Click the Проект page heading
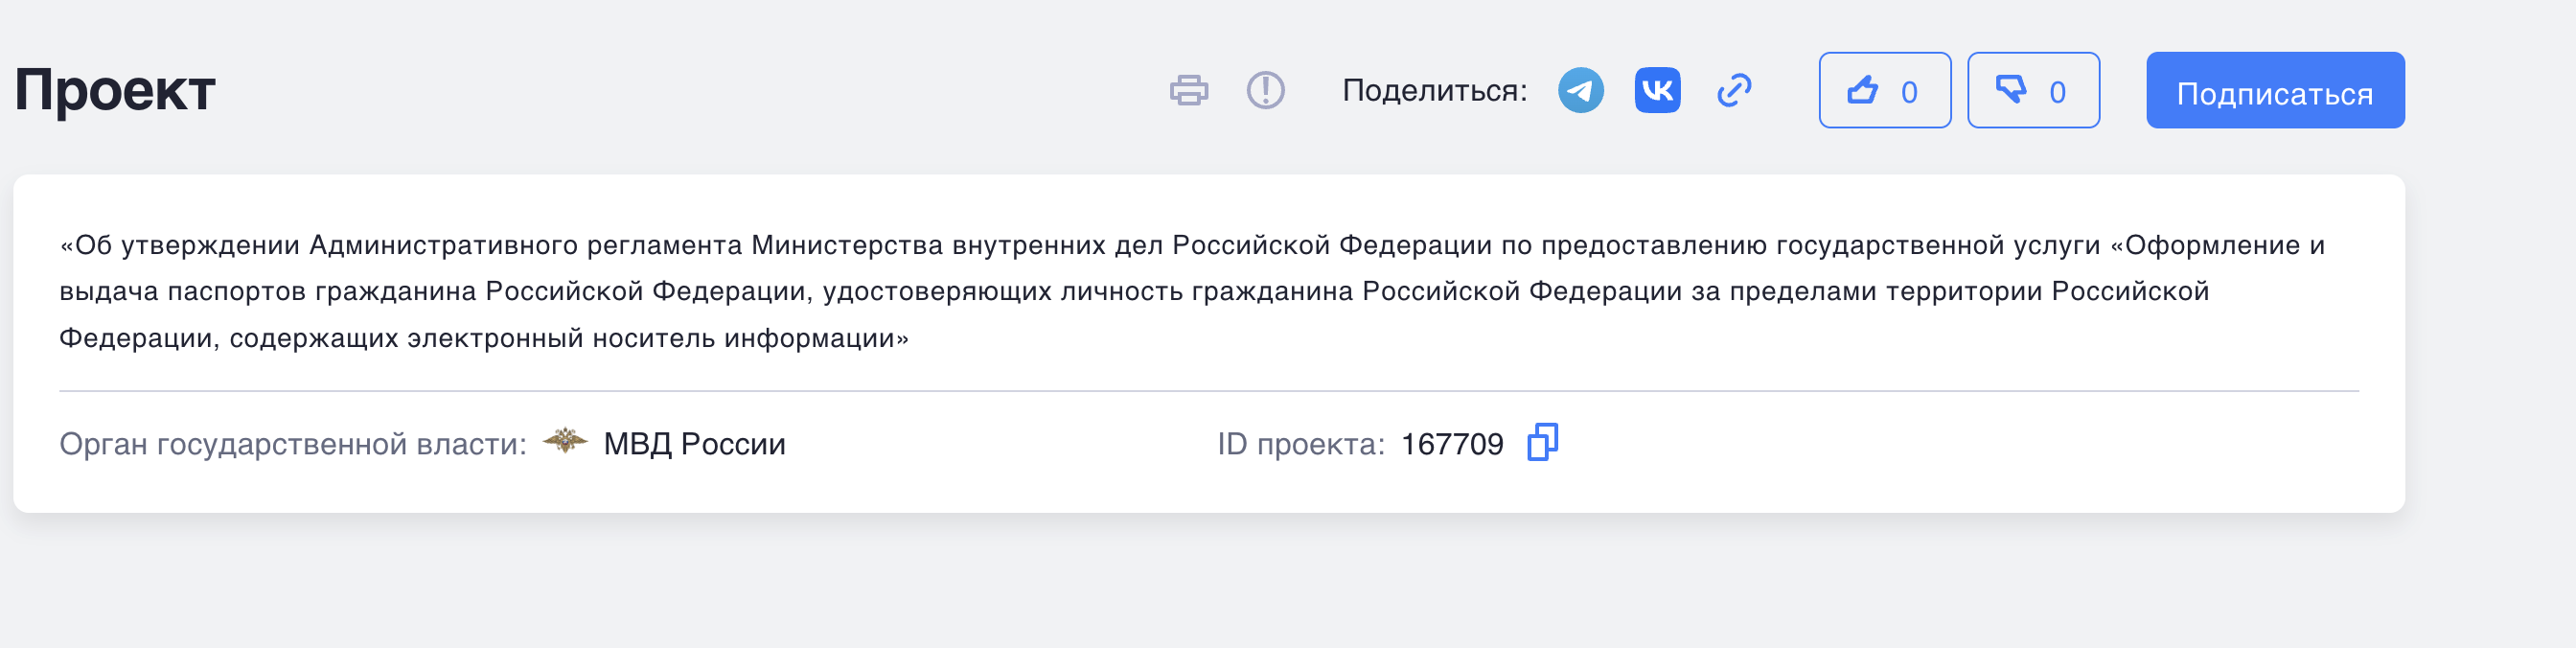The image size is (2576, 648). [115, 90]
